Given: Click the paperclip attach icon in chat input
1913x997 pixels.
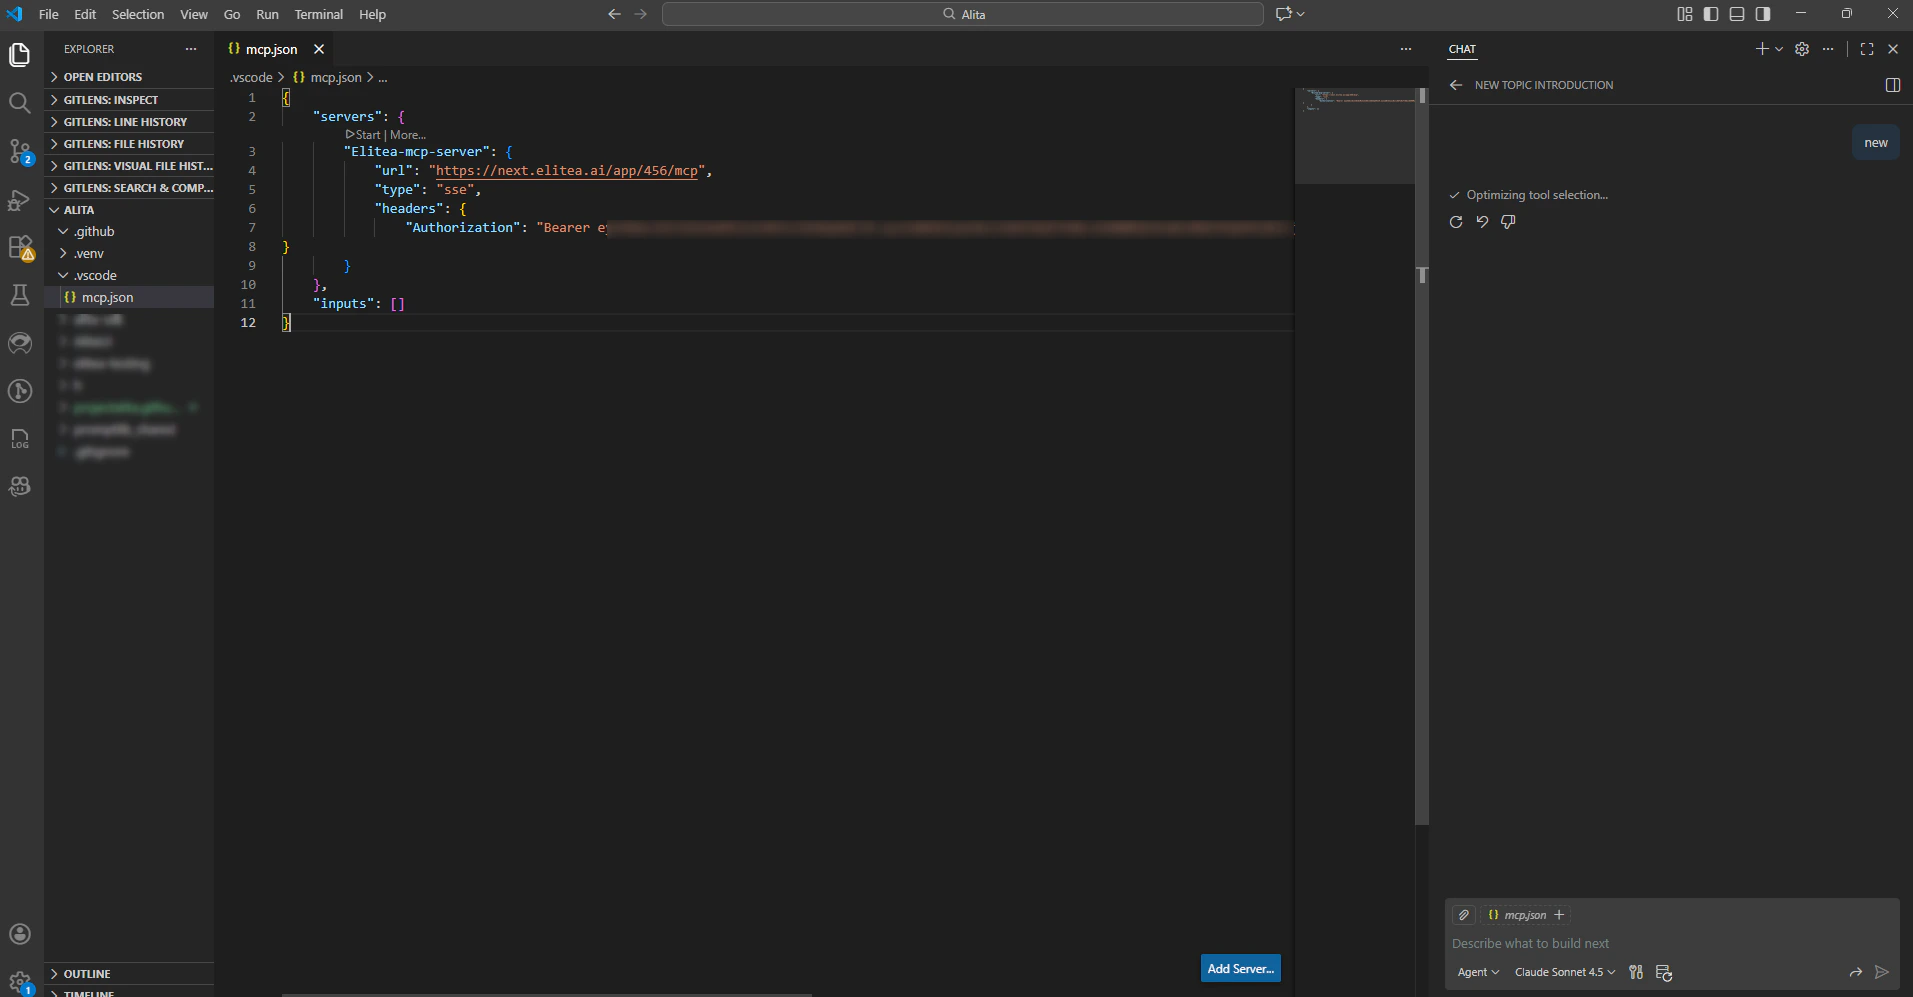Looking at the screenshot, I should point(1465,914).
